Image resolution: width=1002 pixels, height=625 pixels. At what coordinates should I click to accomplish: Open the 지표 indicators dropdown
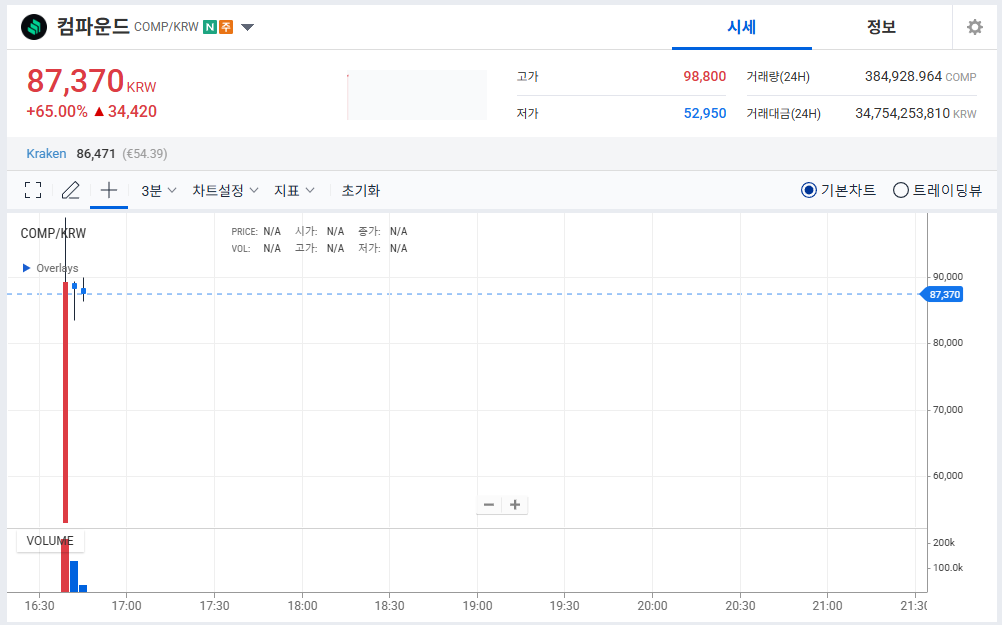(294, 190)
